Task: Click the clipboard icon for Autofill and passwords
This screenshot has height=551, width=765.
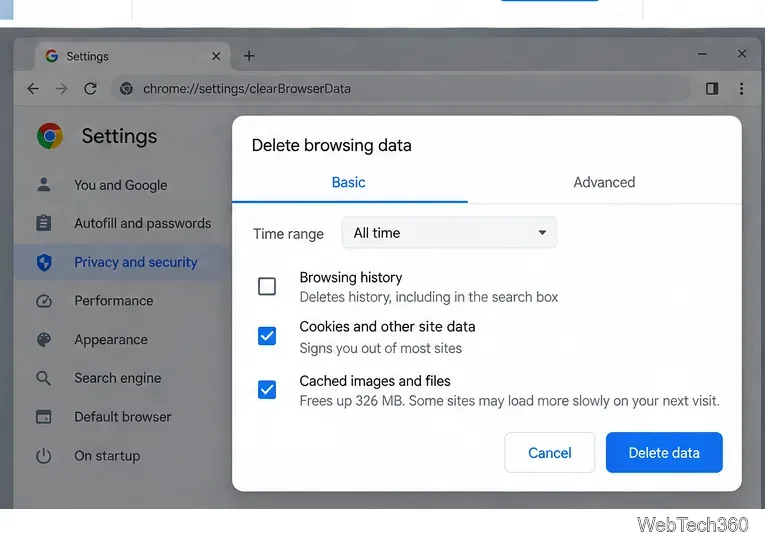Action: (43, 223)
